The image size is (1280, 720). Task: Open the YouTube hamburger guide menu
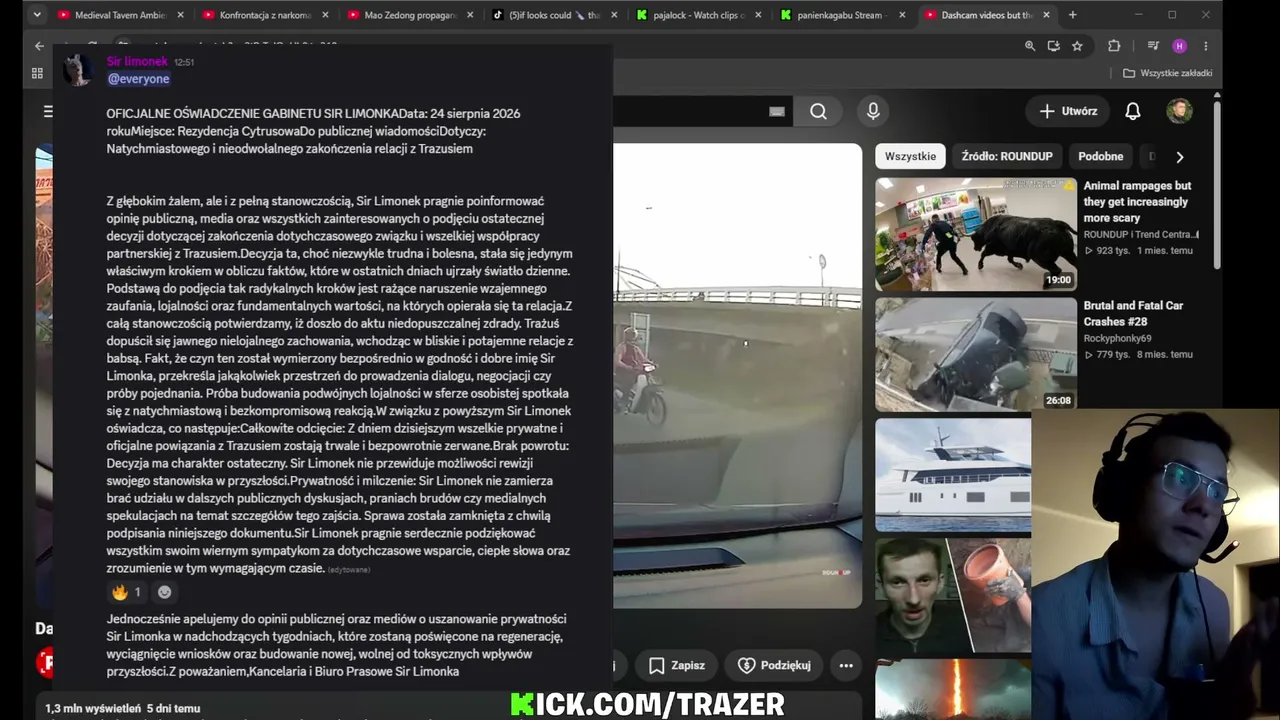pos(47,111)
